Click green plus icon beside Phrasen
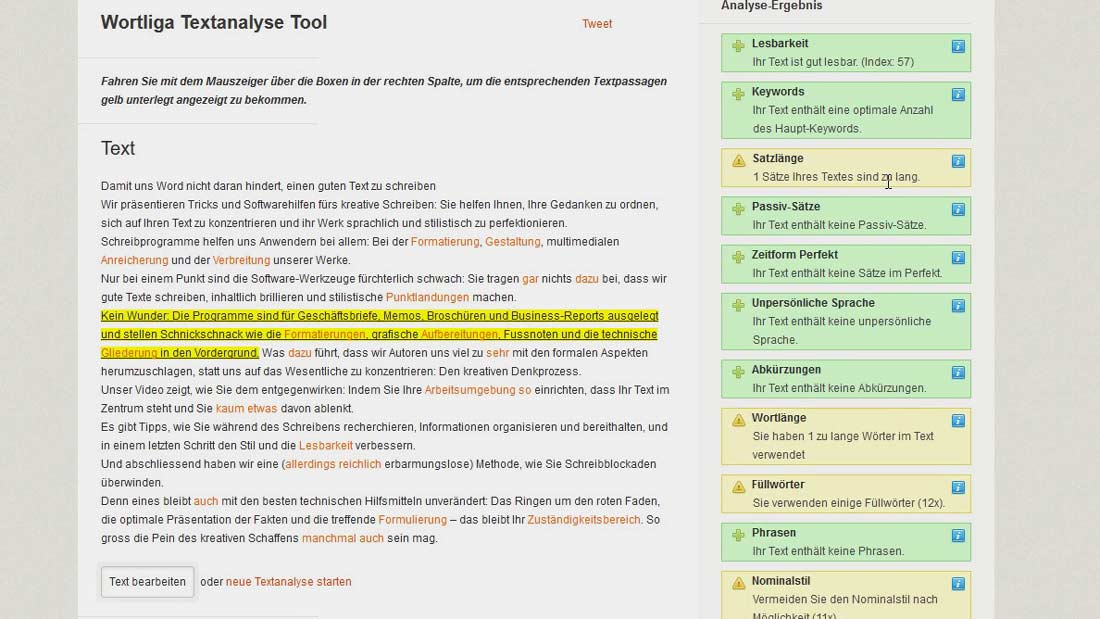This screenshot has width=1100, height=619. click(x=738, y=535)
